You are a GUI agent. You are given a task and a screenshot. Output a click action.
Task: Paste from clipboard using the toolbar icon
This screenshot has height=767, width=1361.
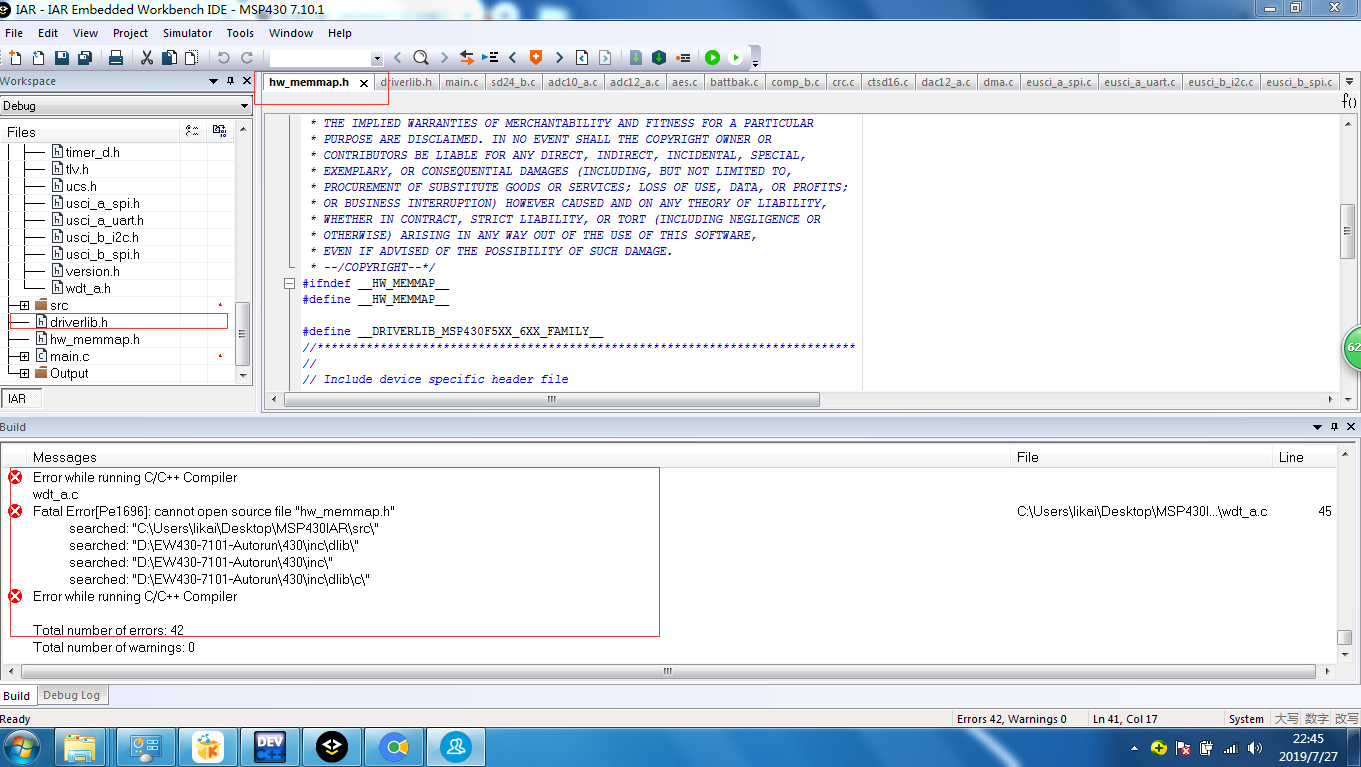pyautogui.click(x=191, y=58)
